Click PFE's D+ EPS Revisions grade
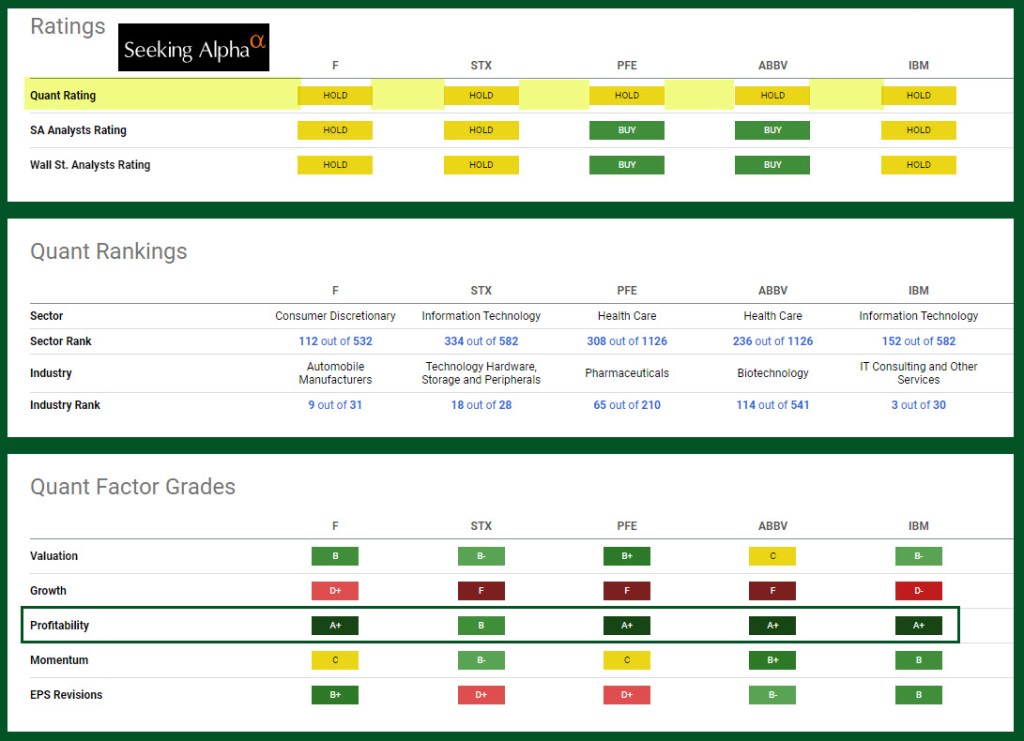The width and height of the screenshot is (1024, 741). (627, 695)
